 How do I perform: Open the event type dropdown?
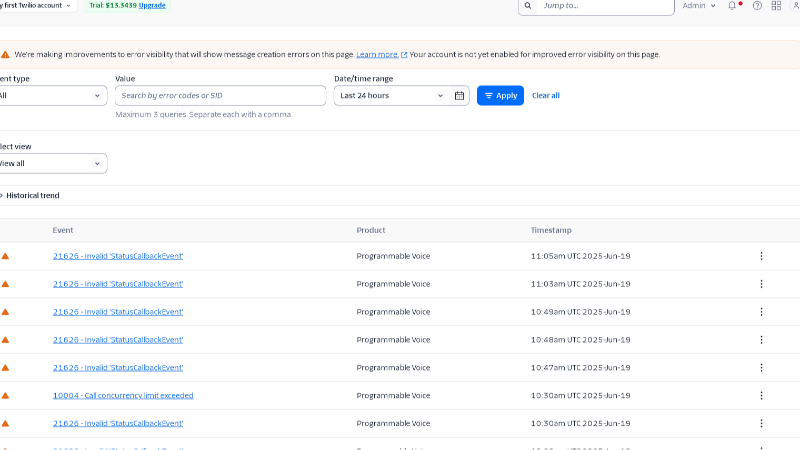point(52,96)
